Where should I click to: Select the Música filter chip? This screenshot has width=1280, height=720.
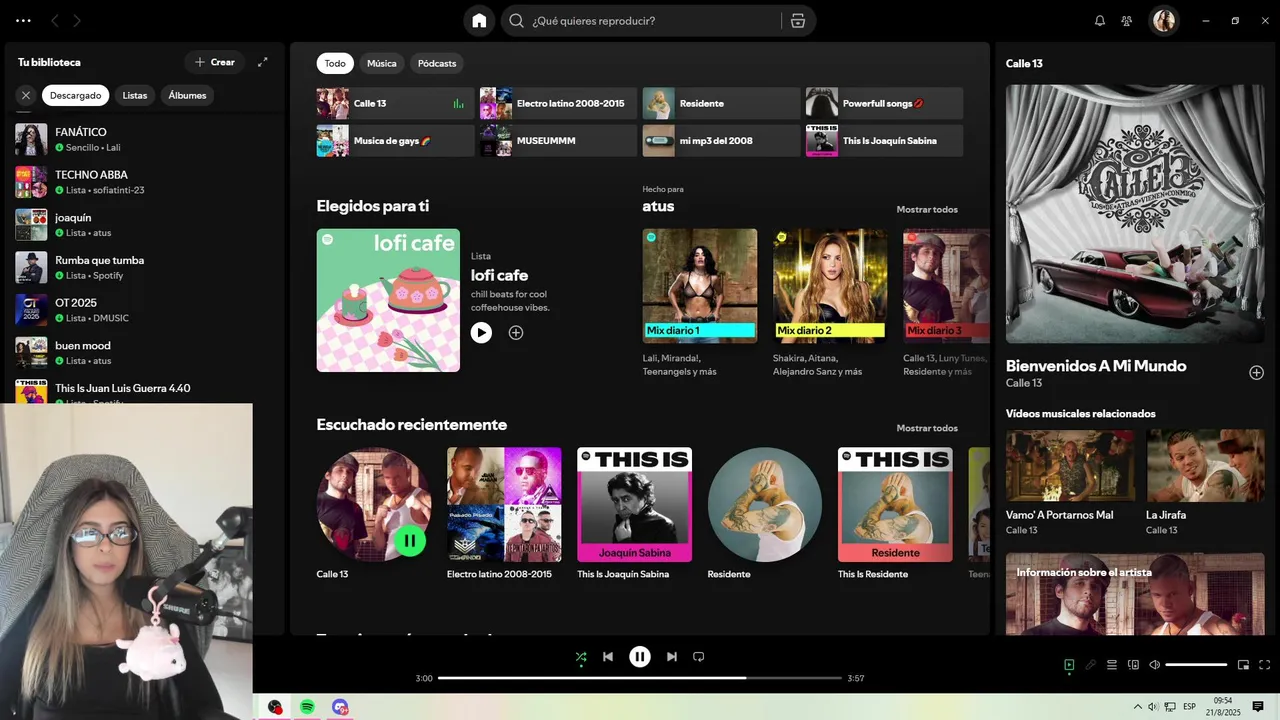[x=381, y=63]
